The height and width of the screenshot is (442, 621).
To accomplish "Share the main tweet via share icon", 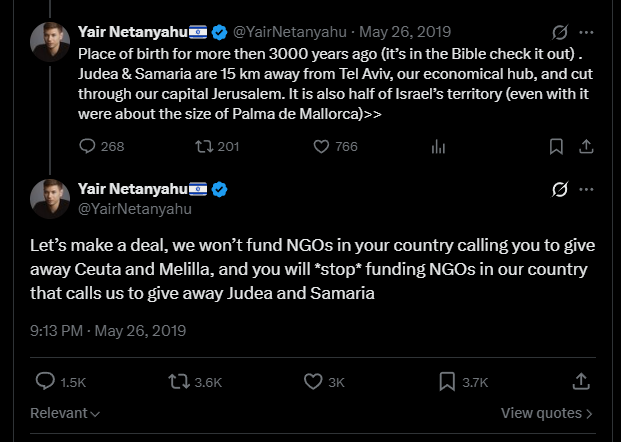I will 581,382.
